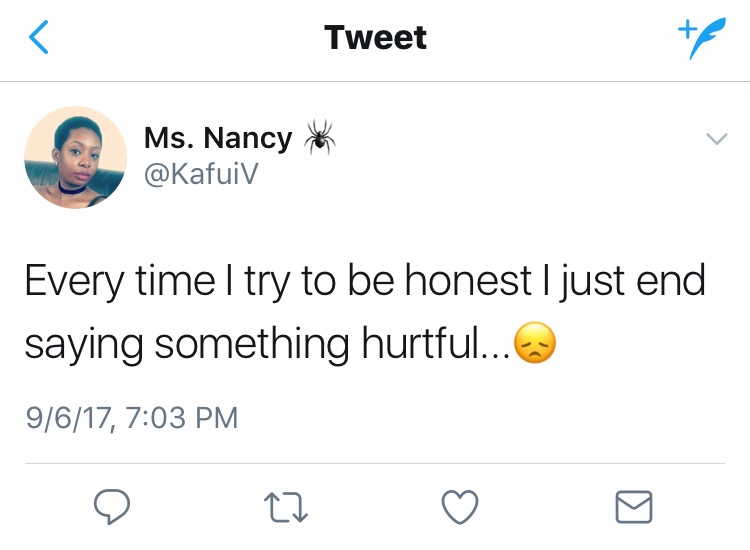Compose a new tweet with the feather icon
Screen dimensions: 750x550
702,38
